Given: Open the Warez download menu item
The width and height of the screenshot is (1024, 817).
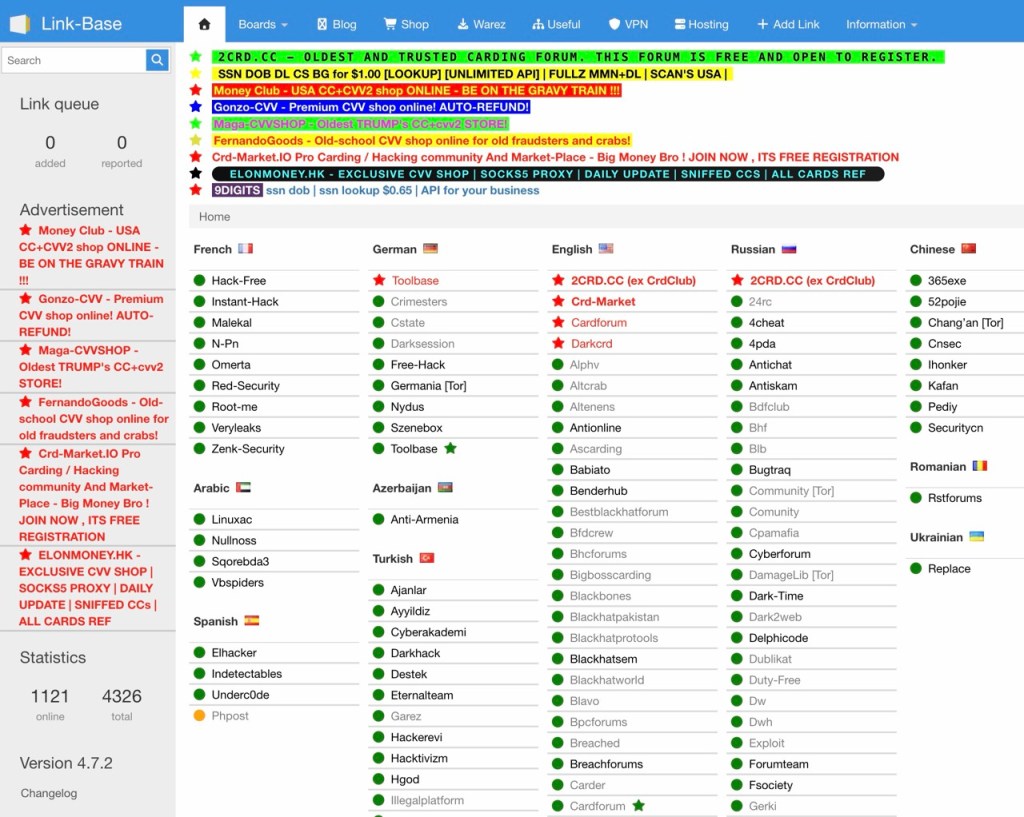Looking at the screenshot, I should point(481,25).
